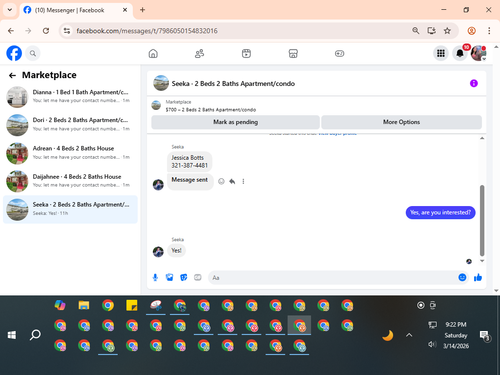Click the Yes, are you interested? message
500x375 pixels.
(440, 213)
